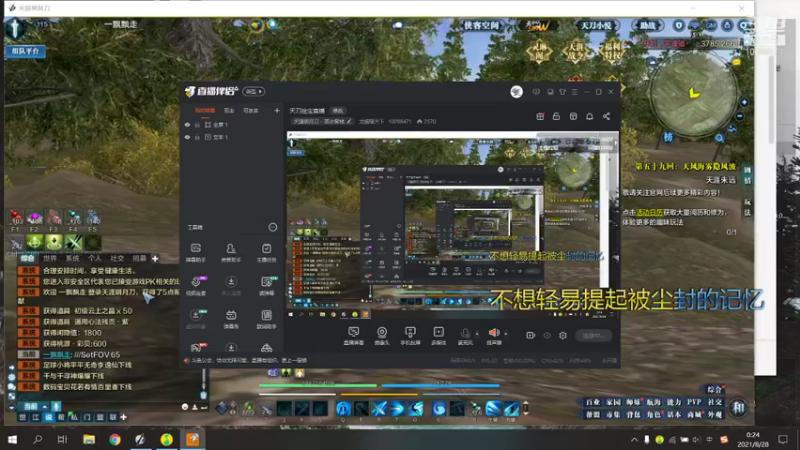Show hidden system tray icons chevron
This screenshot has width=800, height=450.
click(634, 440)
